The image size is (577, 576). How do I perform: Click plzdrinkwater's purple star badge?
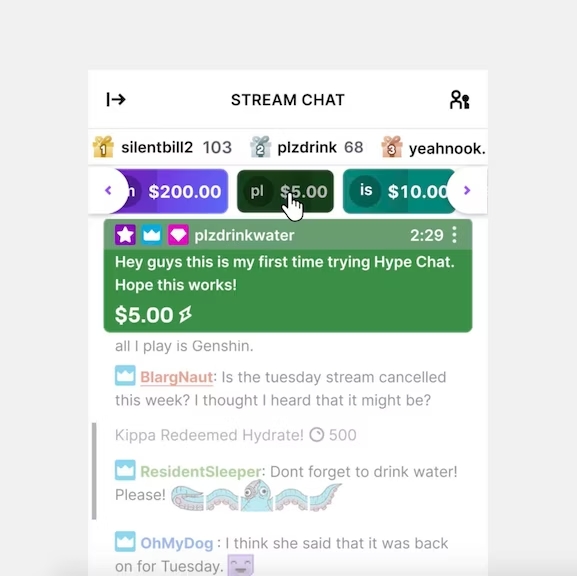tap(125, 235)
